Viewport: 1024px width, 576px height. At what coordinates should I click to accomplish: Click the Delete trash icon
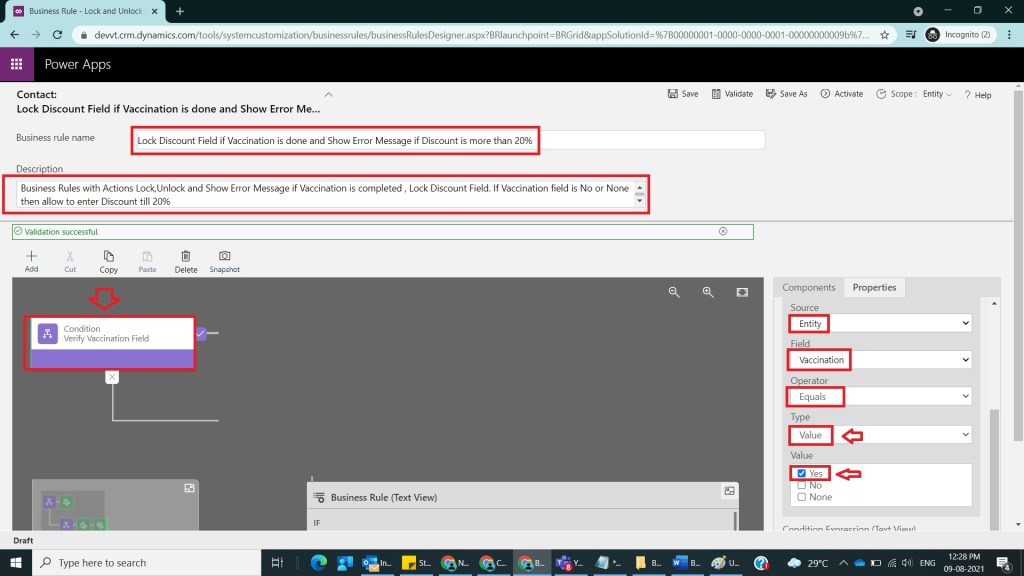tap(186, 257)
